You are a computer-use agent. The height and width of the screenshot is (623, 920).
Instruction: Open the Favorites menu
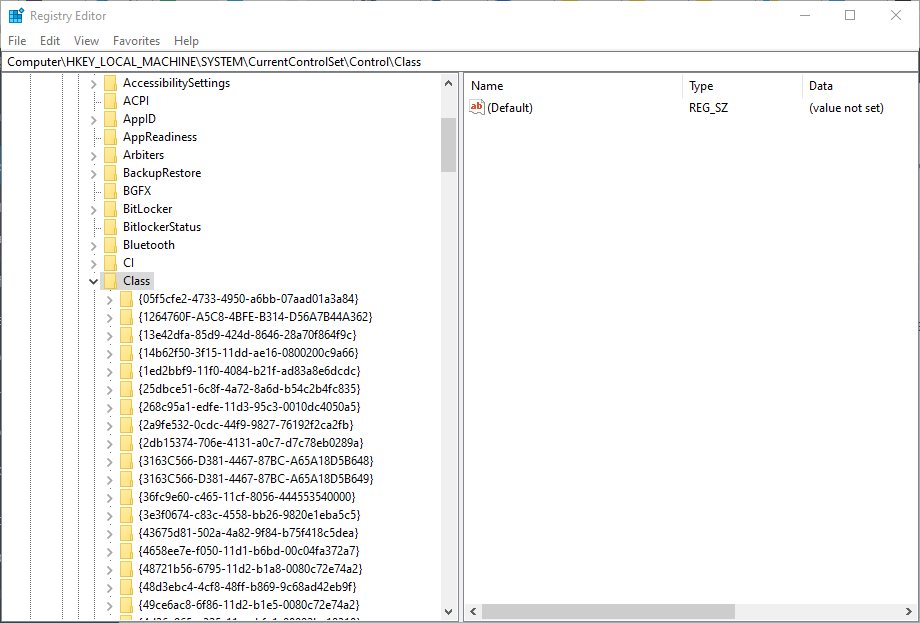tap(136, 40)
